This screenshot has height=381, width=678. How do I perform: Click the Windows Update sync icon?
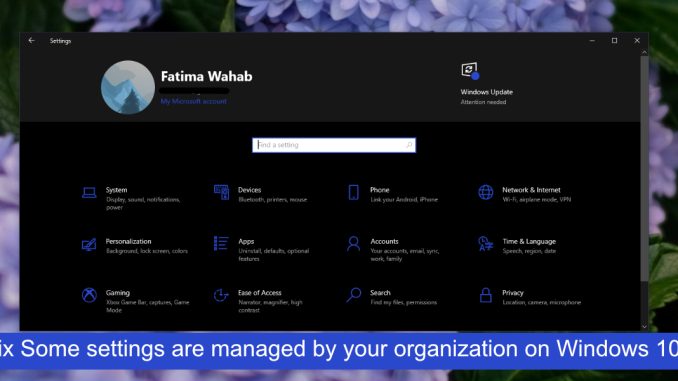(470, 70)
